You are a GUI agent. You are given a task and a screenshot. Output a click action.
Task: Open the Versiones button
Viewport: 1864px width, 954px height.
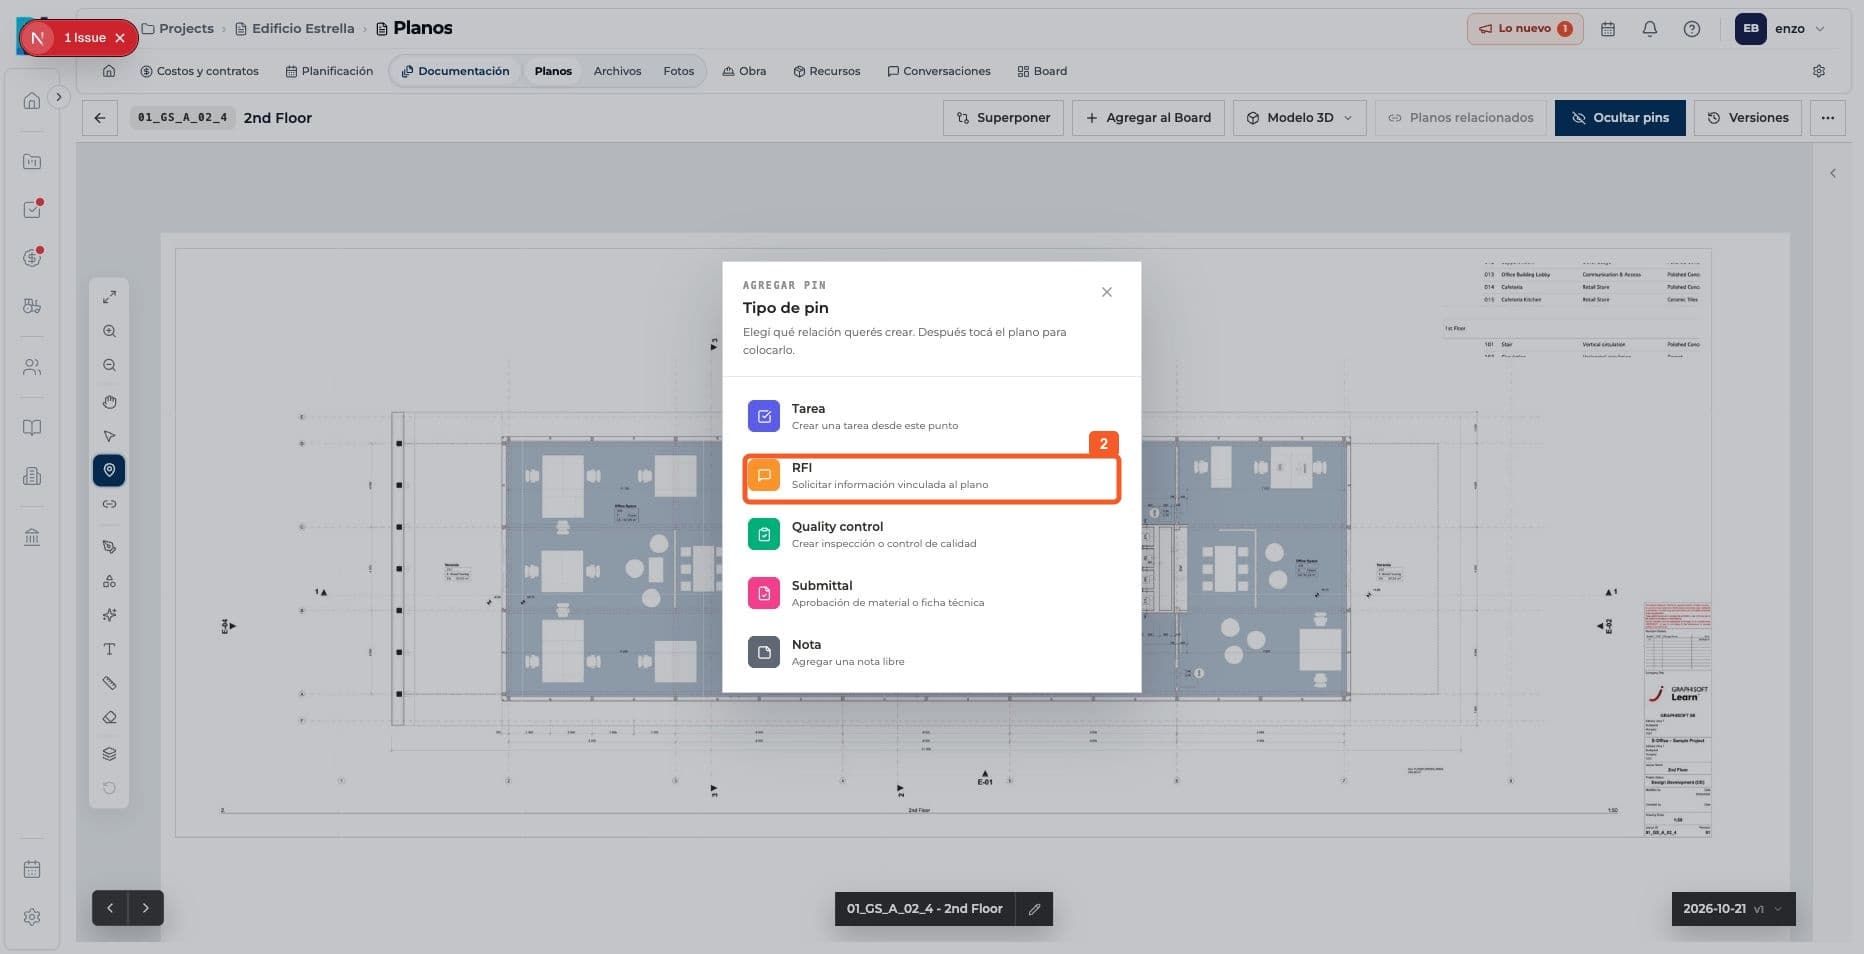1747,118
